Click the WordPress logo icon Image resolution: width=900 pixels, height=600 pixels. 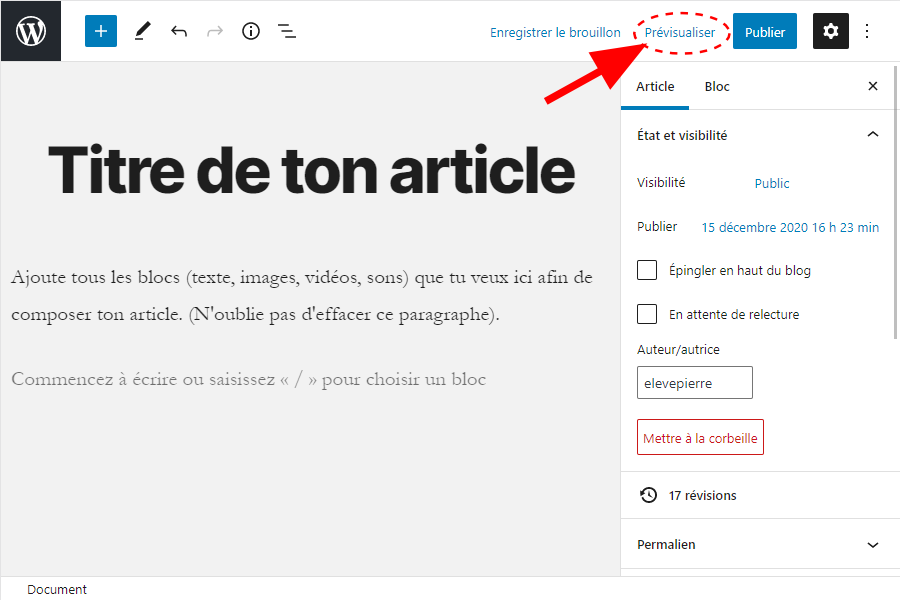point(31,31)
